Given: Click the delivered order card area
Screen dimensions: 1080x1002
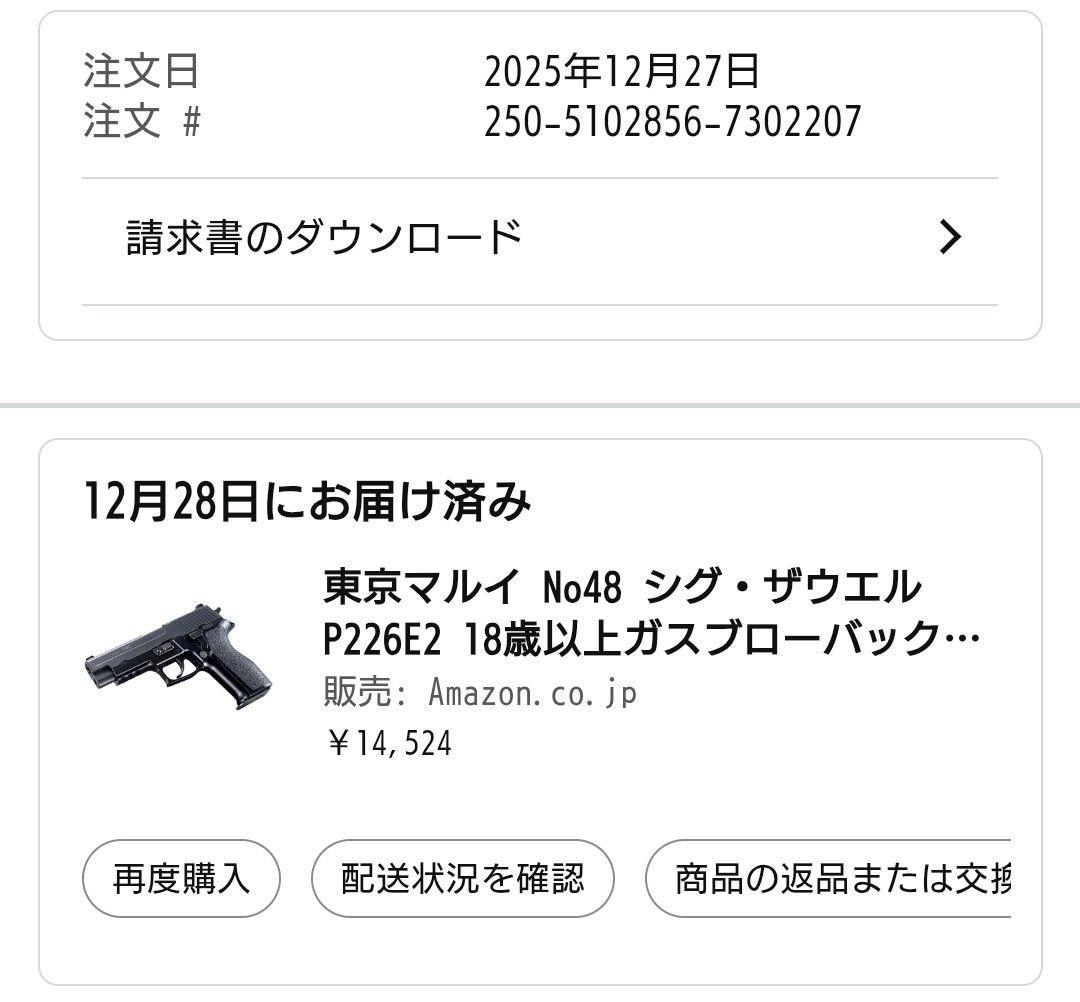Looking at the screenshot, I should click(x=540, y=700).
